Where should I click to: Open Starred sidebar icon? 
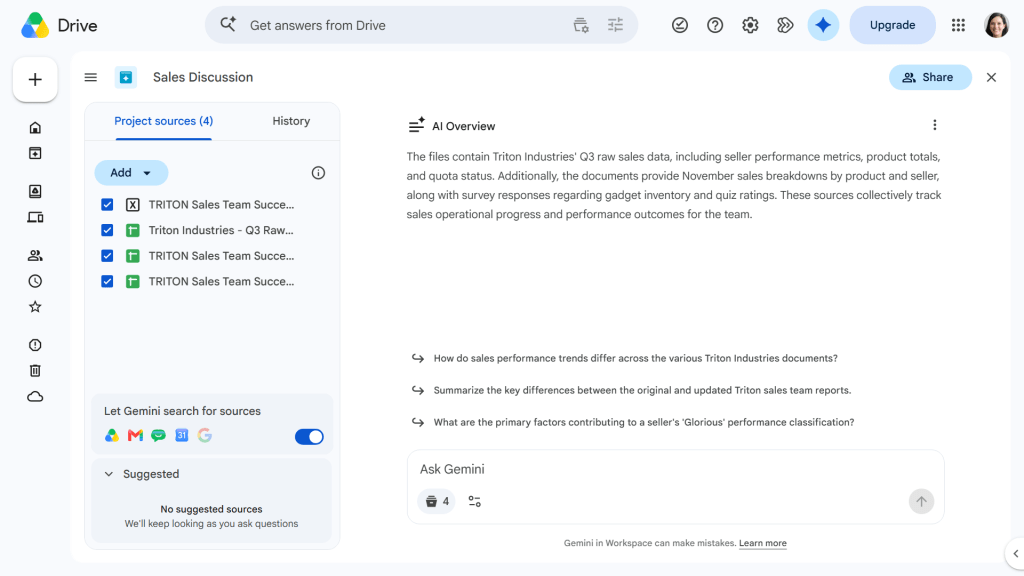pyautogui.click(x=35, y=306)
